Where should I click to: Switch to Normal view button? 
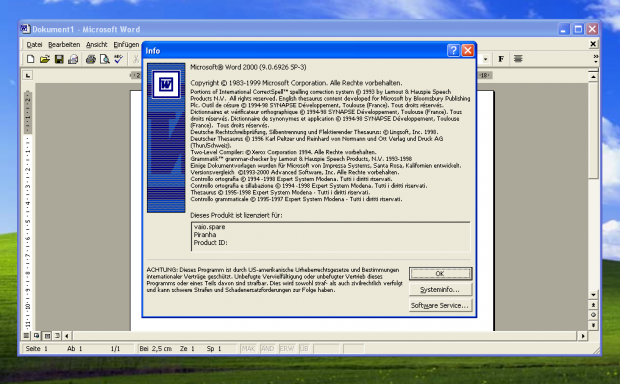coord(26,336)
